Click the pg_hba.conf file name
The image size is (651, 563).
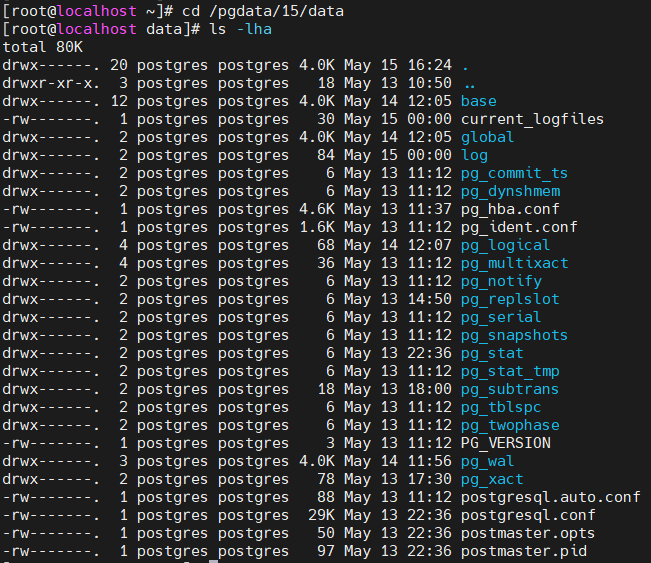510,209
